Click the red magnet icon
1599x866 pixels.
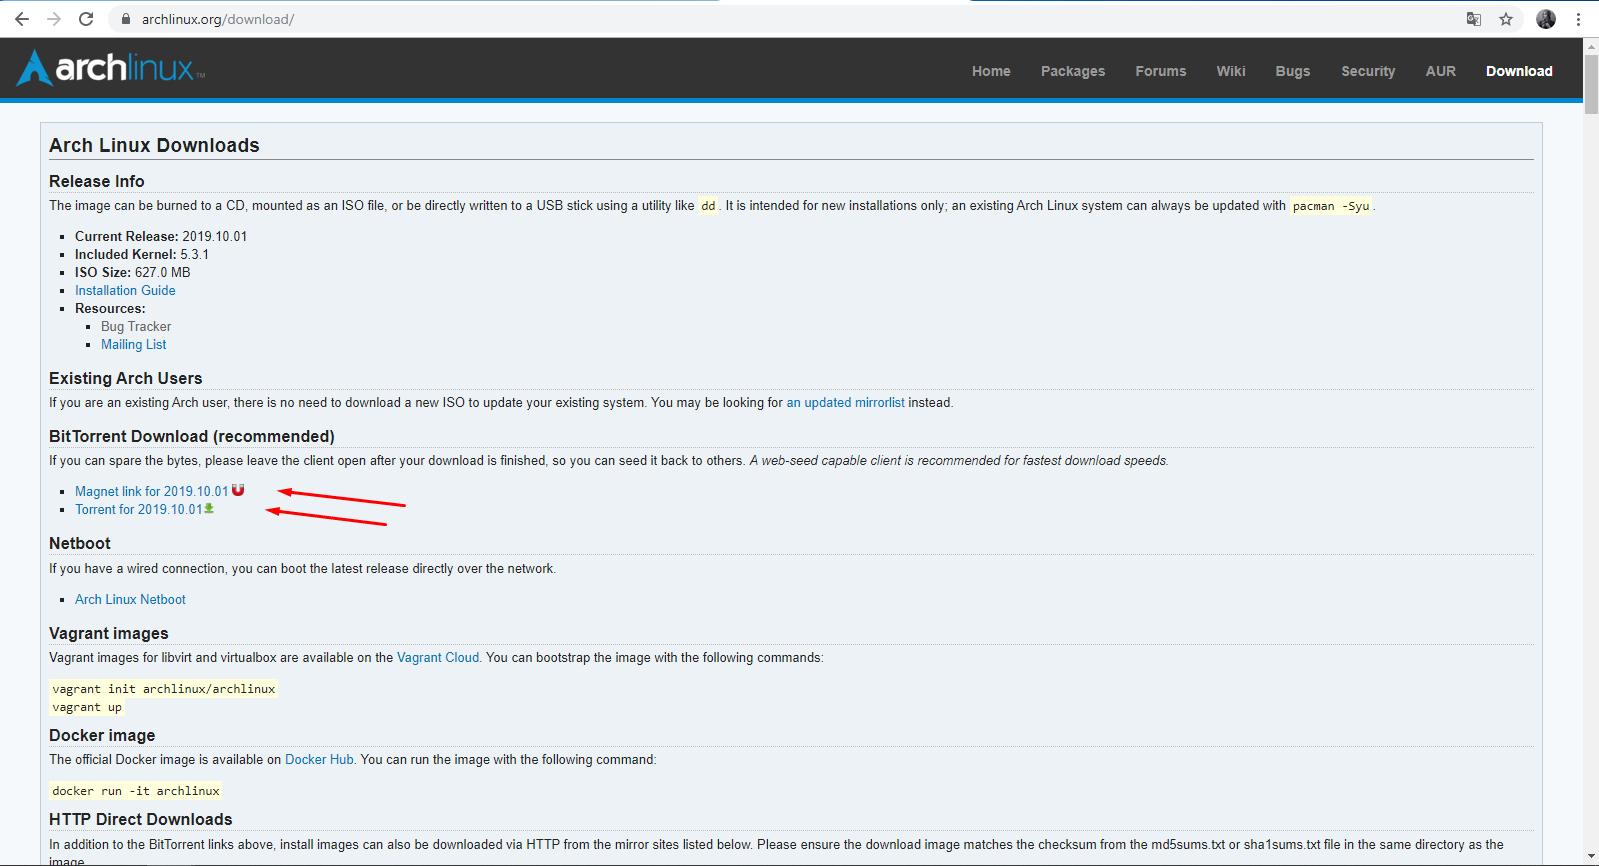(238, 490)
